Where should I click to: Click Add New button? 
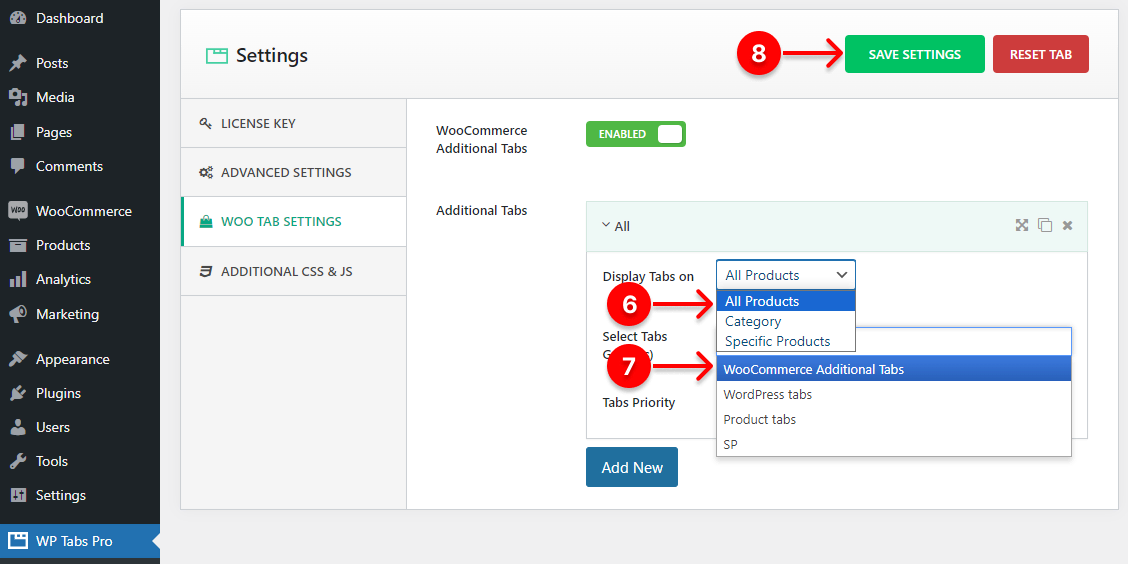tap(632, 467)
